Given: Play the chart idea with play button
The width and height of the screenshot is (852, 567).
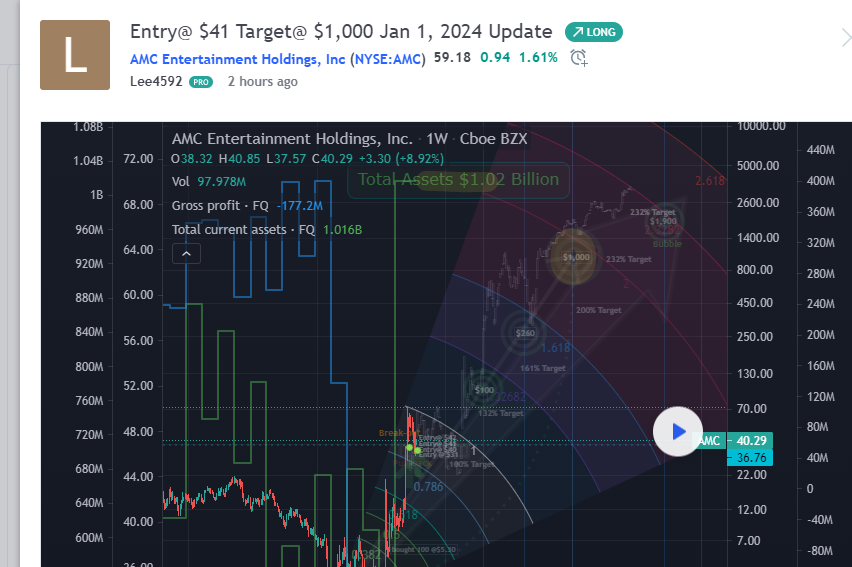Looking at the screenshot, I should (x=678, y=432).
